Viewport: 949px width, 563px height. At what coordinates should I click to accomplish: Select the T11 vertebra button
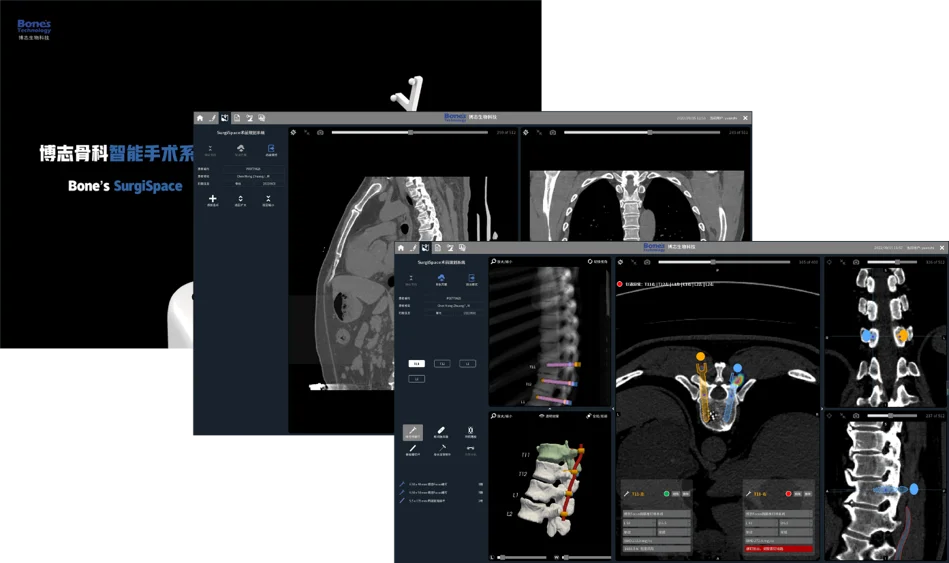417,364
